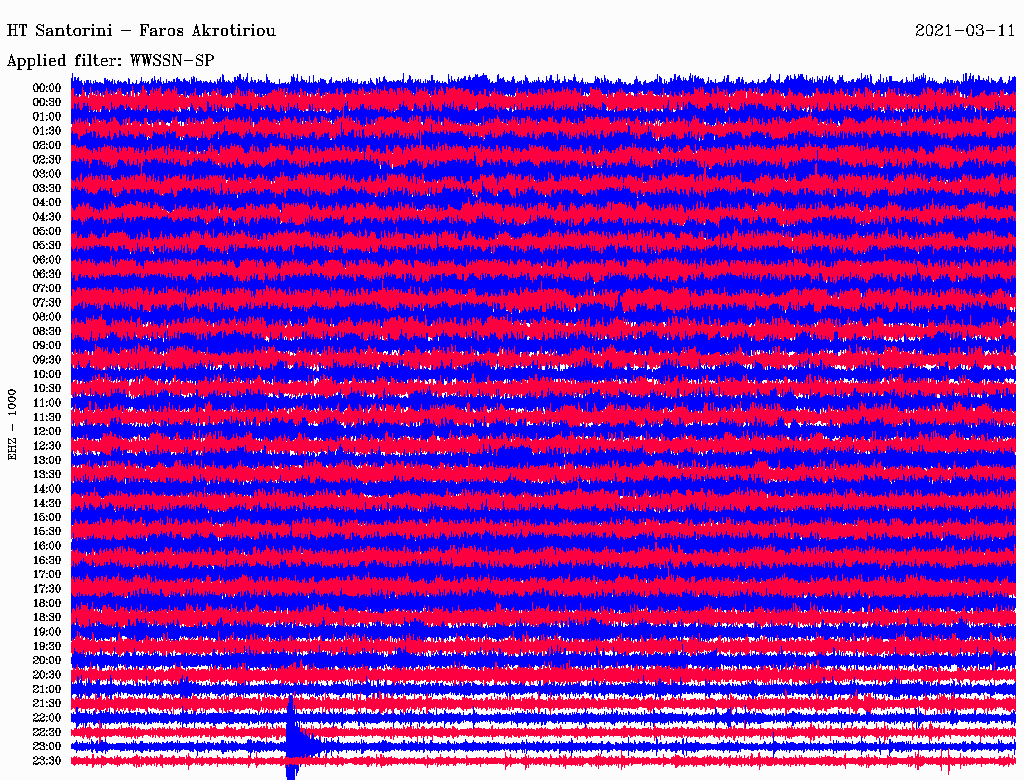Select the 22:00 time label
This screenshot has width=1024, height=780.
[47, 718]
